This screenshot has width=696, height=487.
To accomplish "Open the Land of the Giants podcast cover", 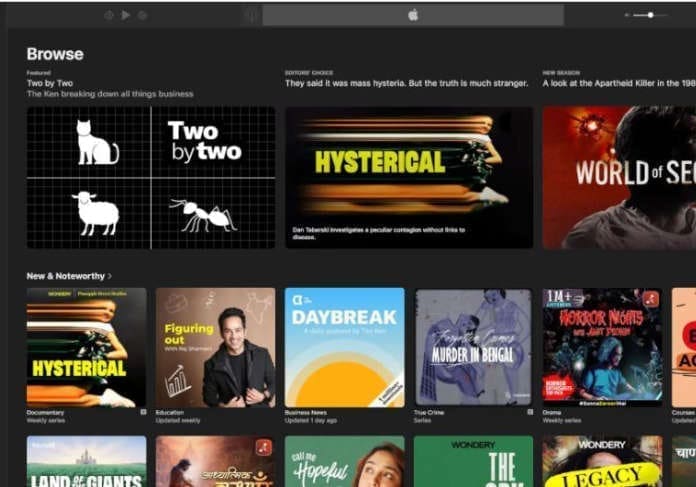I will point(87,461).
